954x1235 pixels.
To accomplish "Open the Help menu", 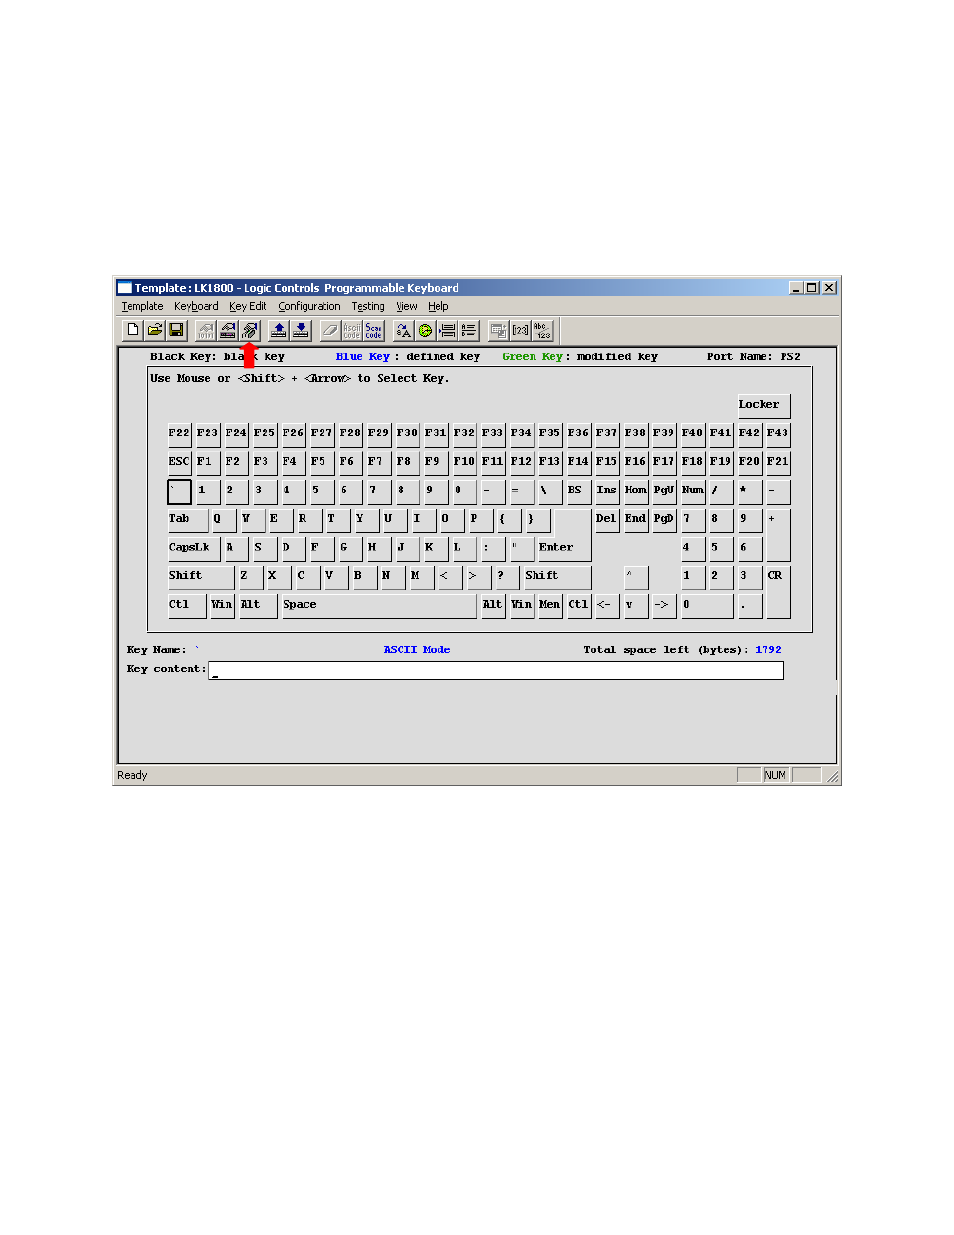I will [438, 307].
